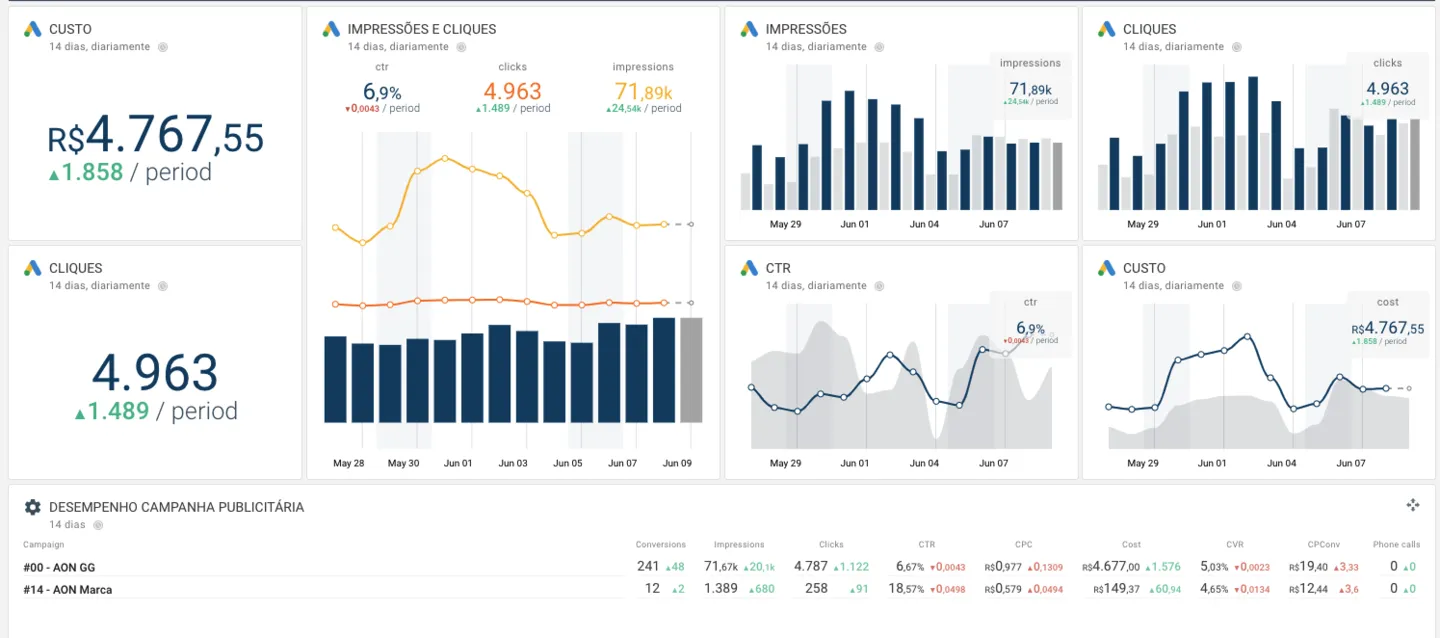Click the info dot under the IMPRESSÕES E CLIQUES title

pos(462,47)
